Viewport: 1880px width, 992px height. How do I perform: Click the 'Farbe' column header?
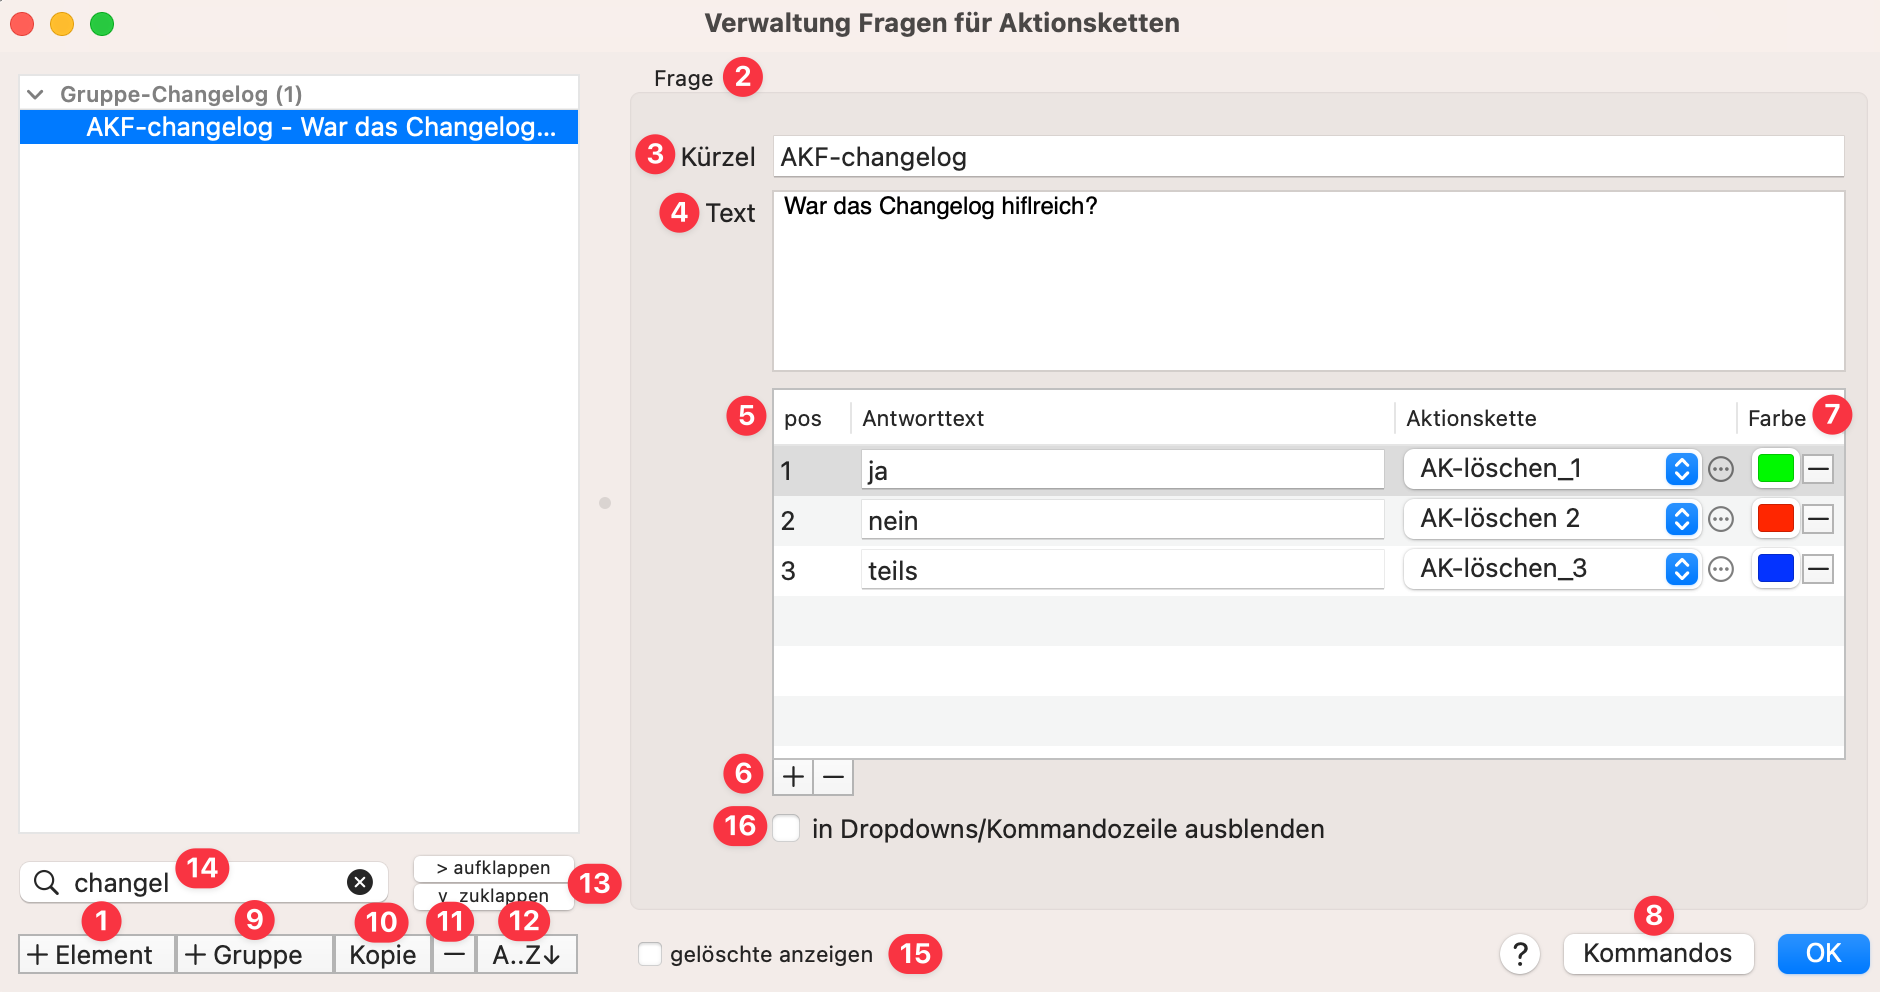point(1776,418)
